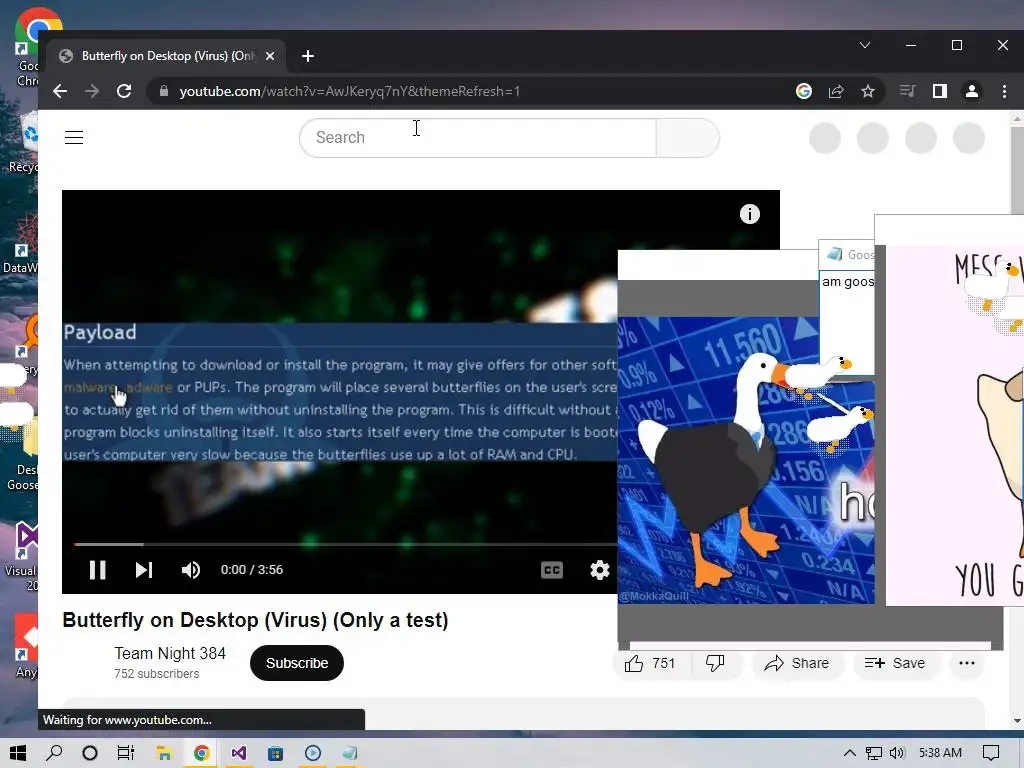
Task: Open the system volume control
Action: 897,753
